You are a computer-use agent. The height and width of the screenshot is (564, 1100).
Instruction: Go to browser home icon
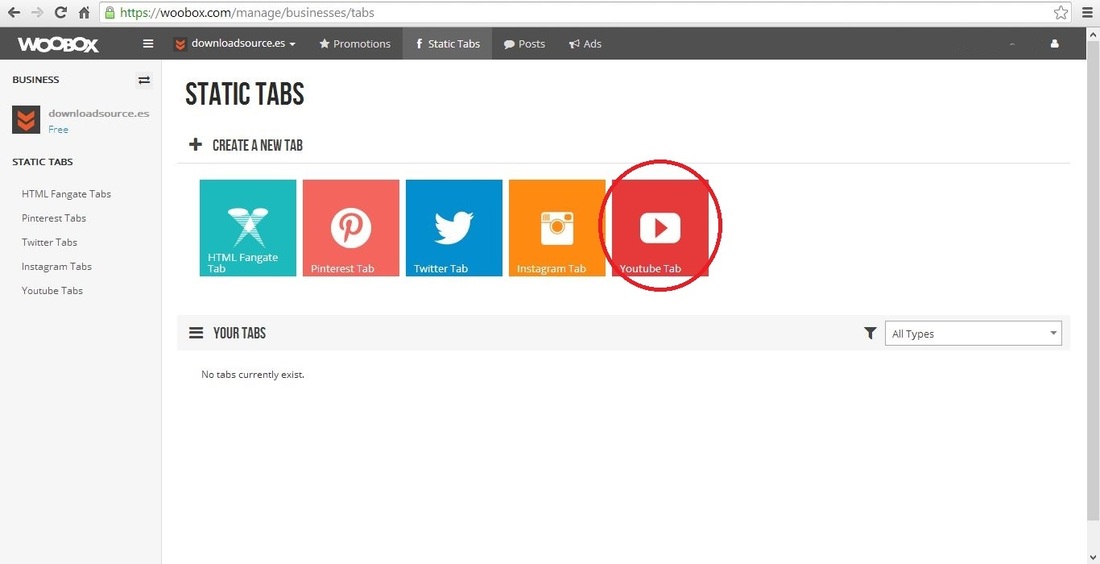tap(84, 13)
